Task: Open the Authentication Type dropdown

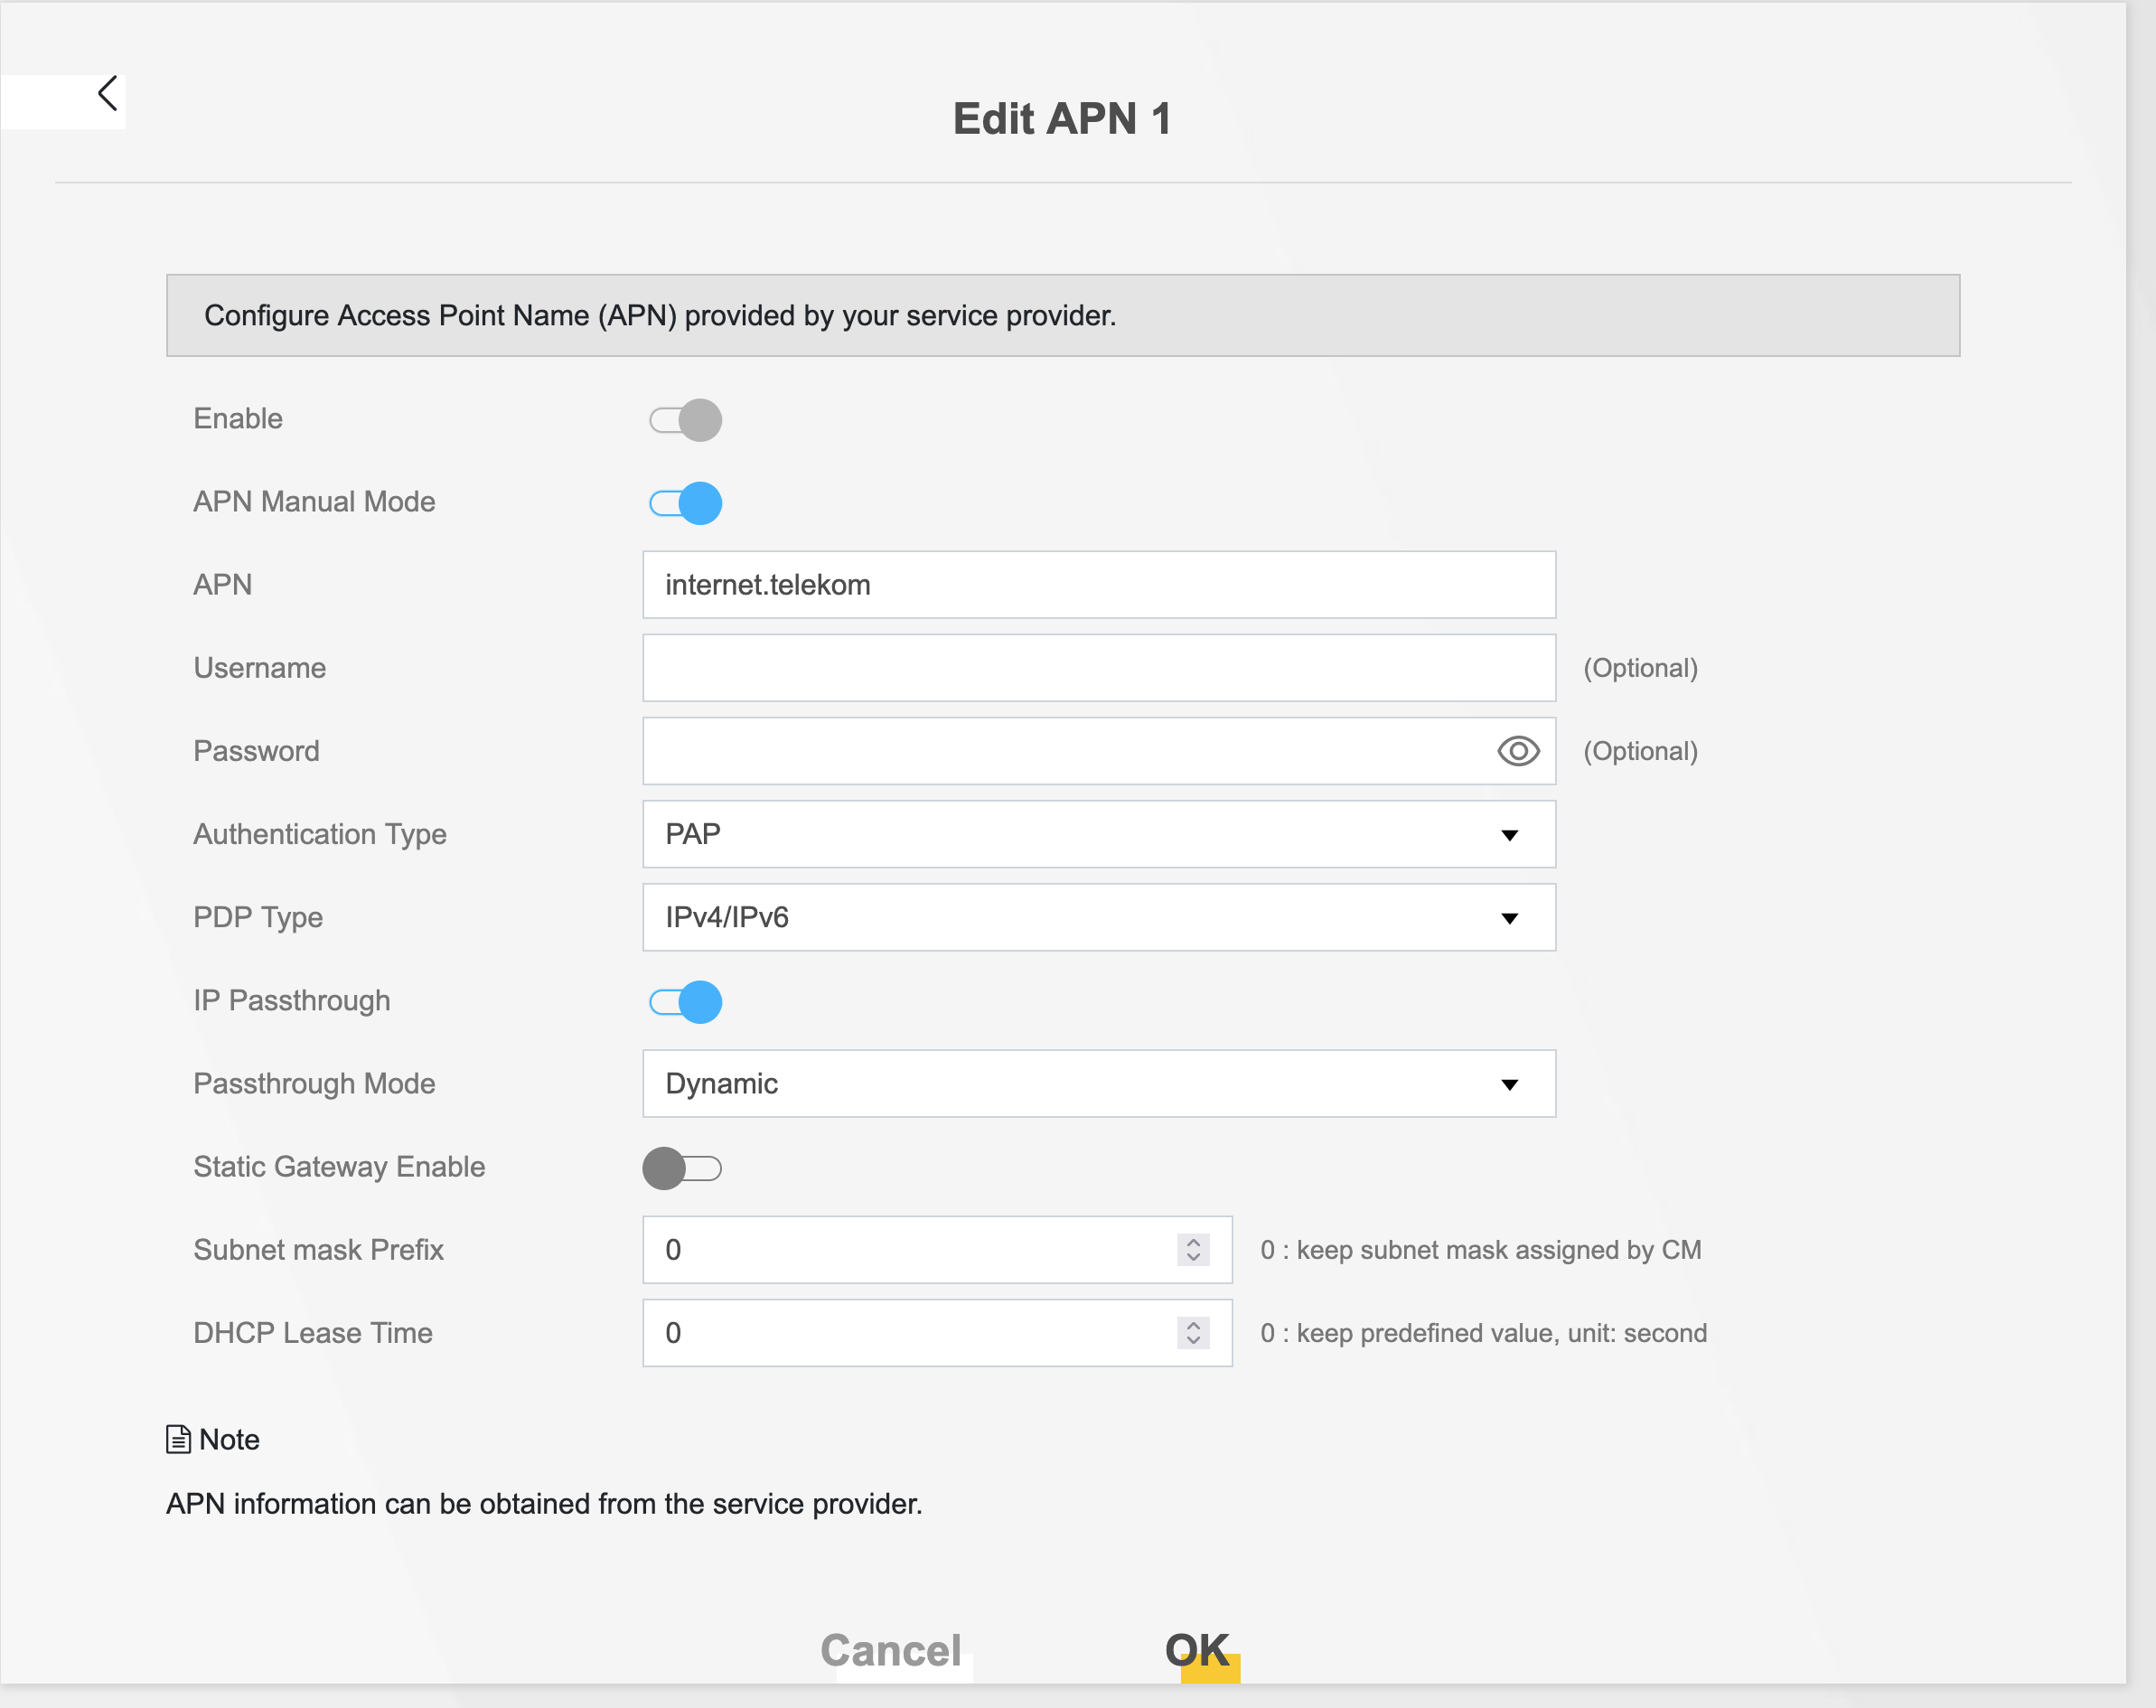Action: click(1098, 834)
